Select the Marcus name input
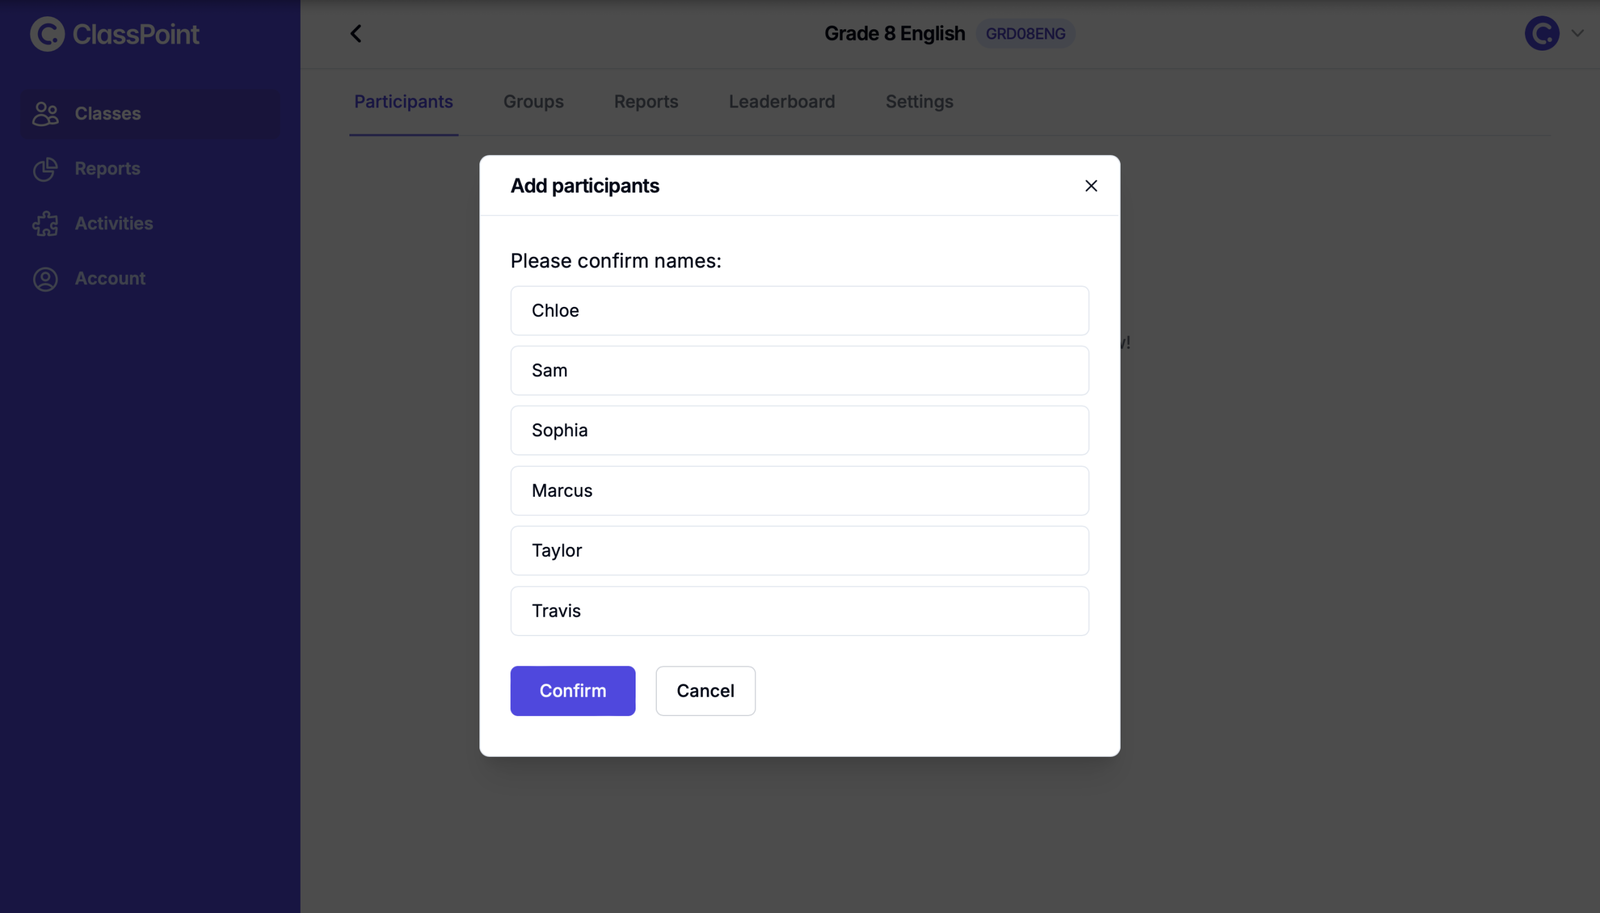Screen dimensions: 1600x913 tap(799, 491)
